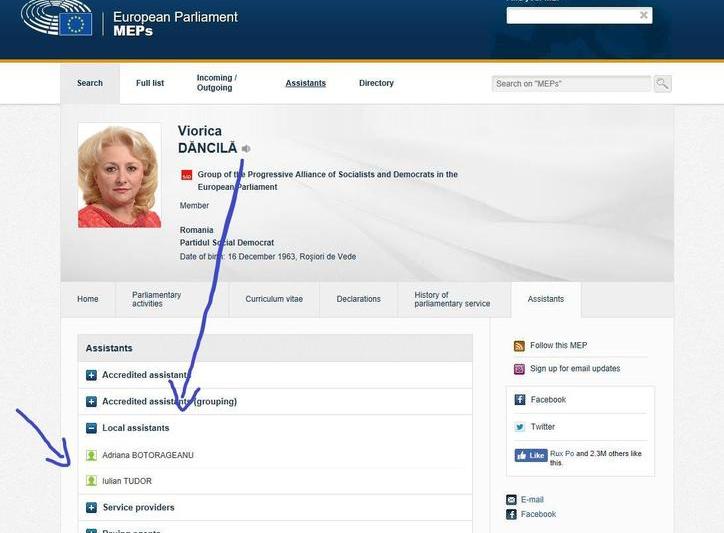724x533 pixels.
Task: Click the magnifier search button
Action: 662,84
